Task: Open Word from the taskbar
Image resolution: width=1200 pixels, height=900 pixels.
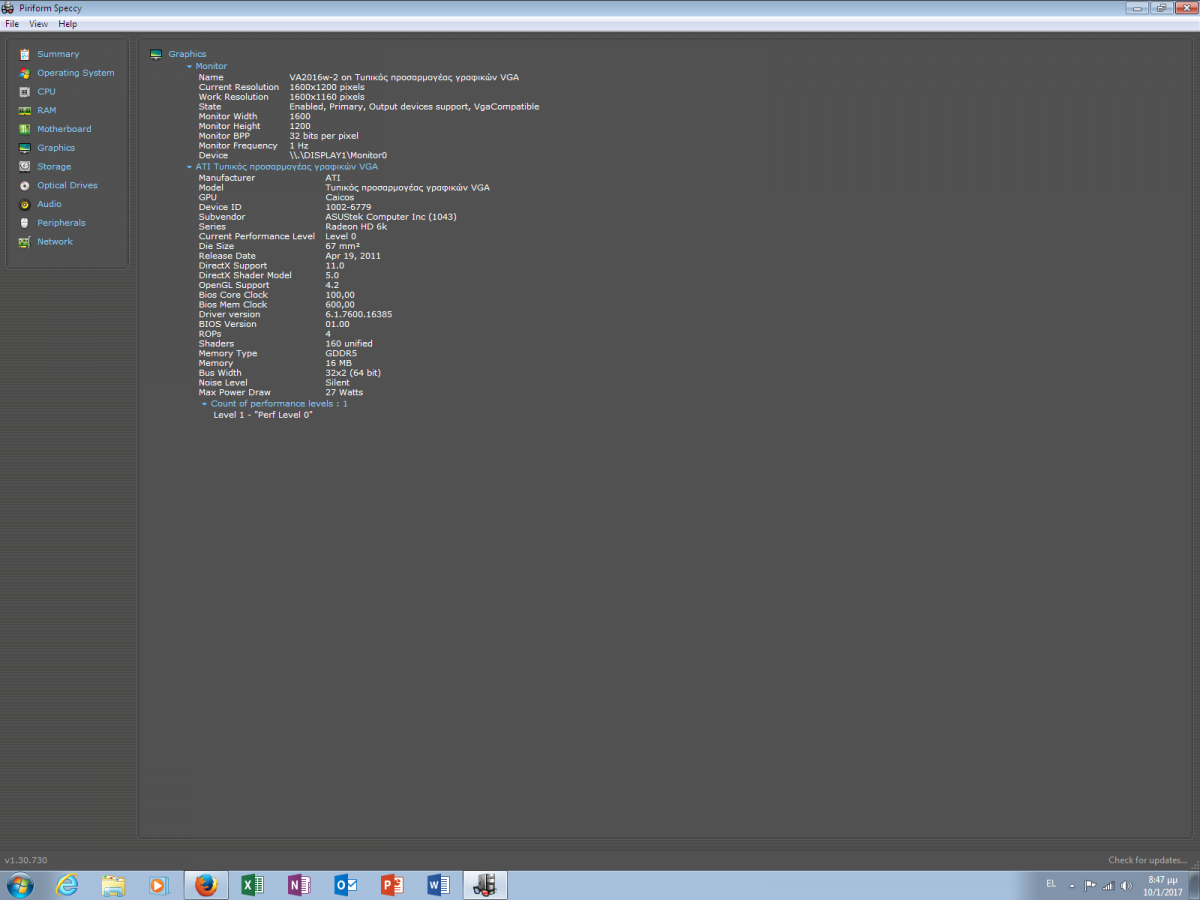Action: [438, 885]
